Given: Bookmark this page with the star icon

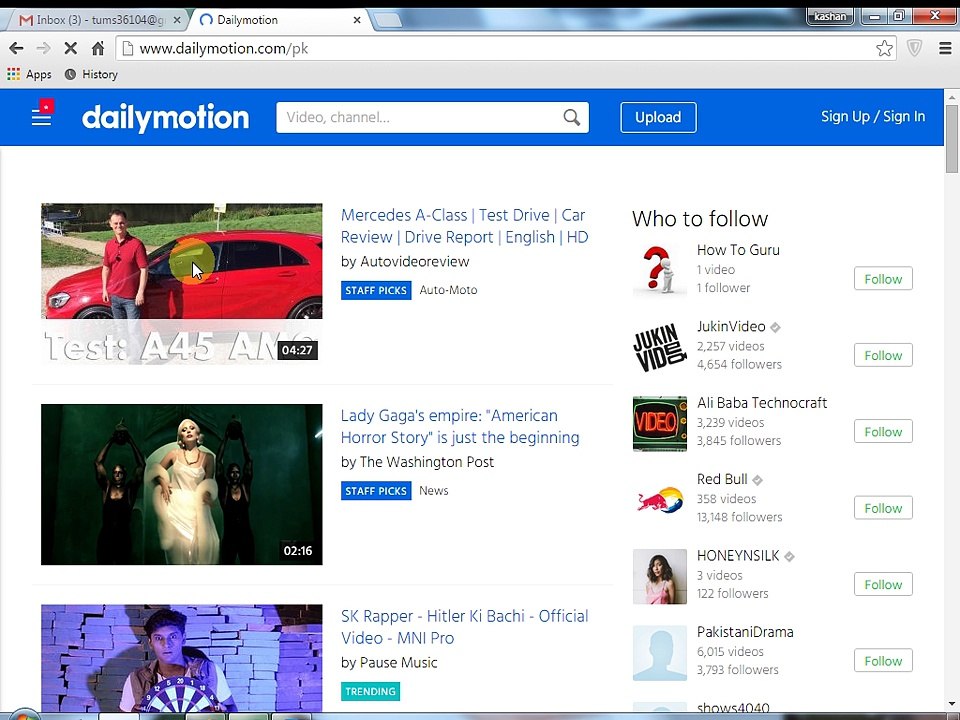Looking at the screenshot, I should 884,48.
